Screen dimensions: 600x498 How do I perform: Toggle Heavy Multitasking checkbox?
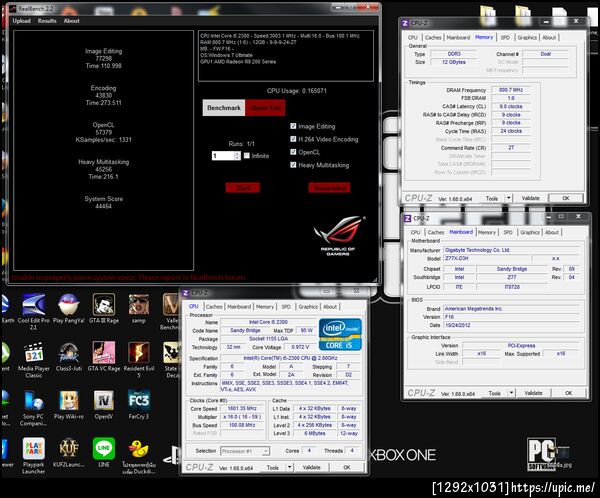(x=293, y=165)
